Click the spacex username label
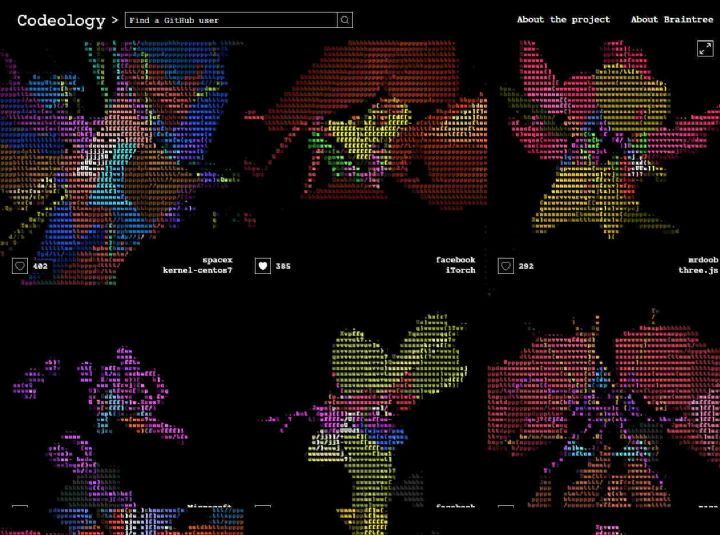Image resolution: width=720 pixels, height=535 pixels. coord(217,259)
